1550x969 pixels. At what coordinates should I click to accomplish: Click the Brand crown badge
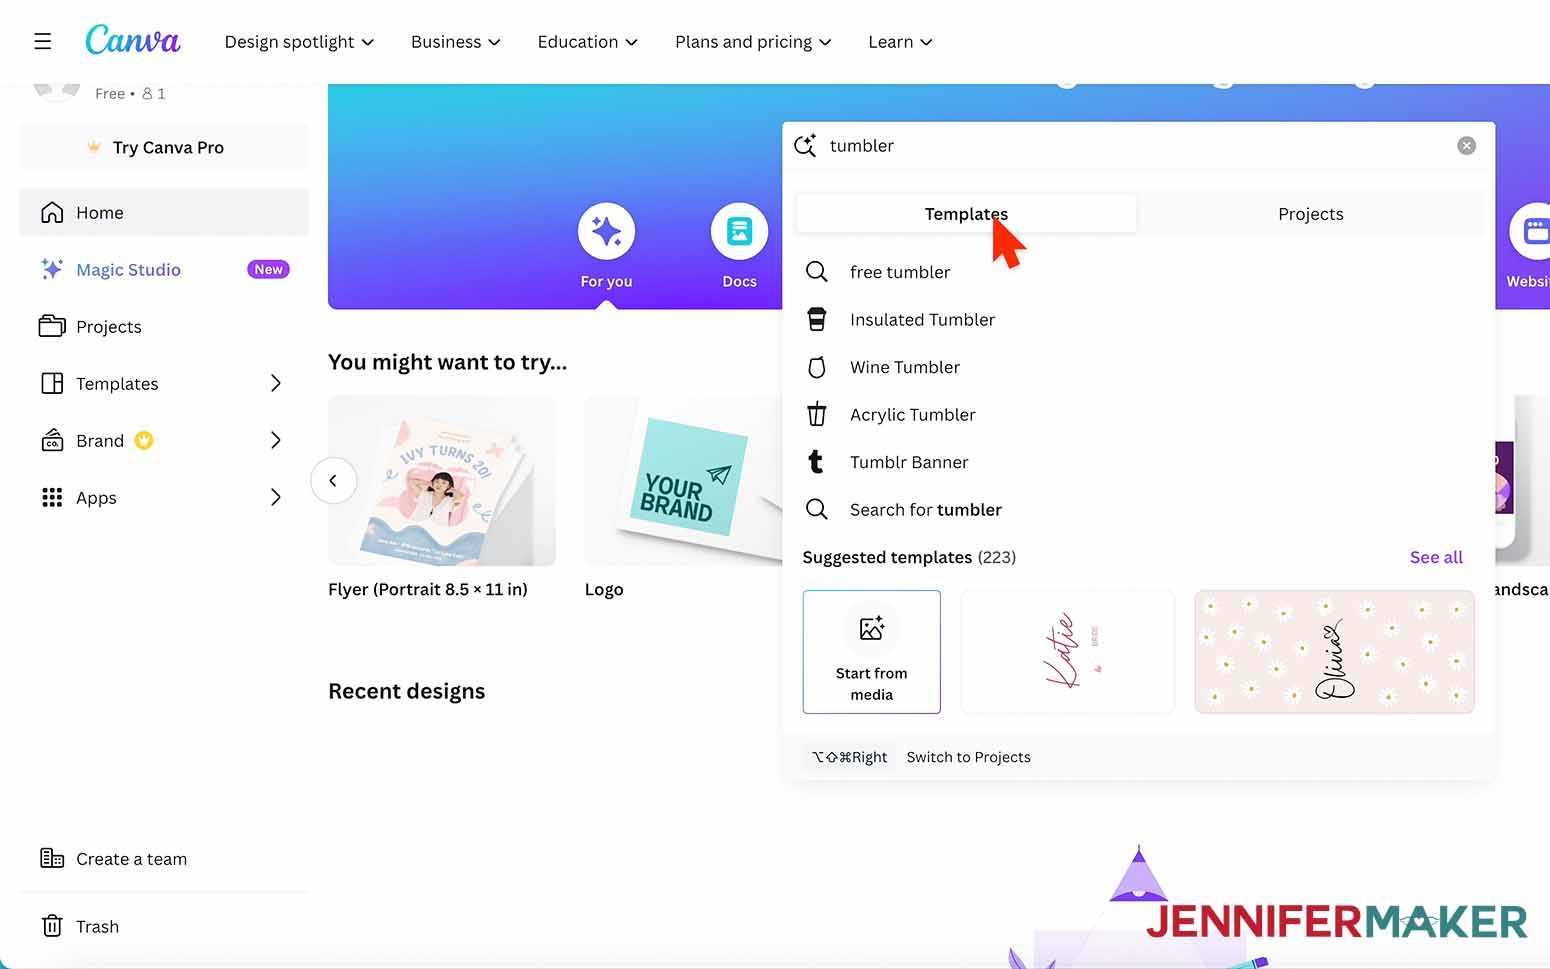(144, 440)
